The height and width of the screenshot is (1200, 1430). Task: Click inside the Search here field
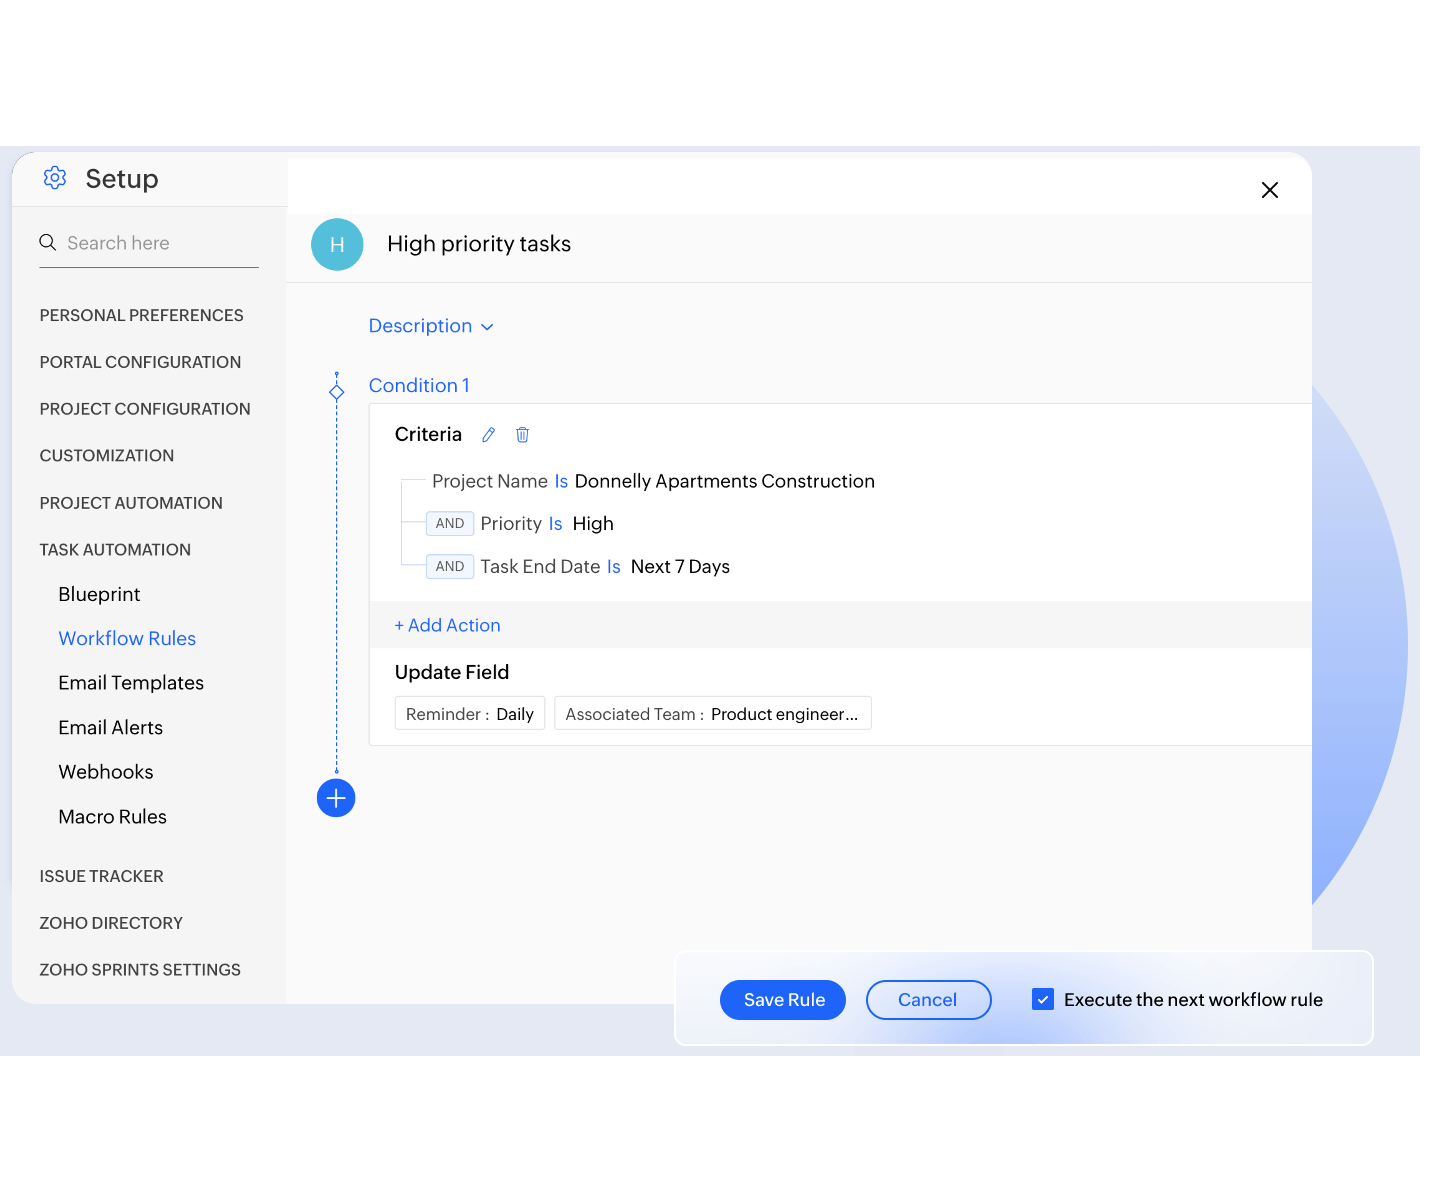(x=140, y=242)
